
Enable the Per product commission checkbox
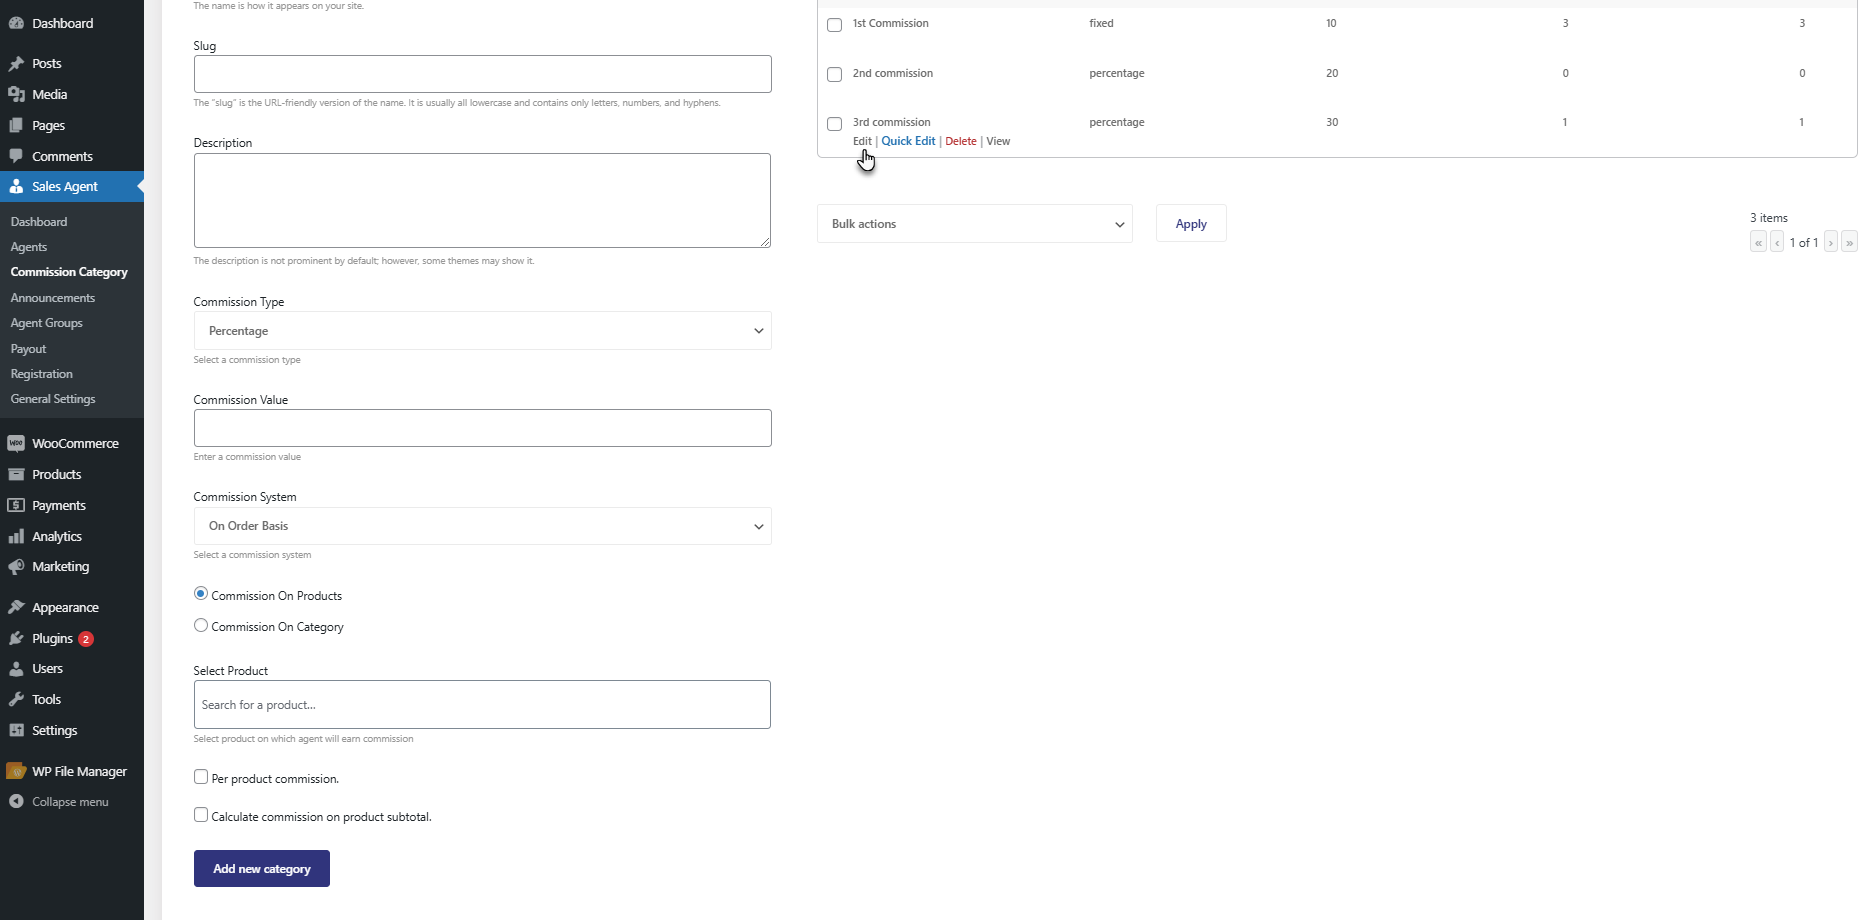pos(201,777)
